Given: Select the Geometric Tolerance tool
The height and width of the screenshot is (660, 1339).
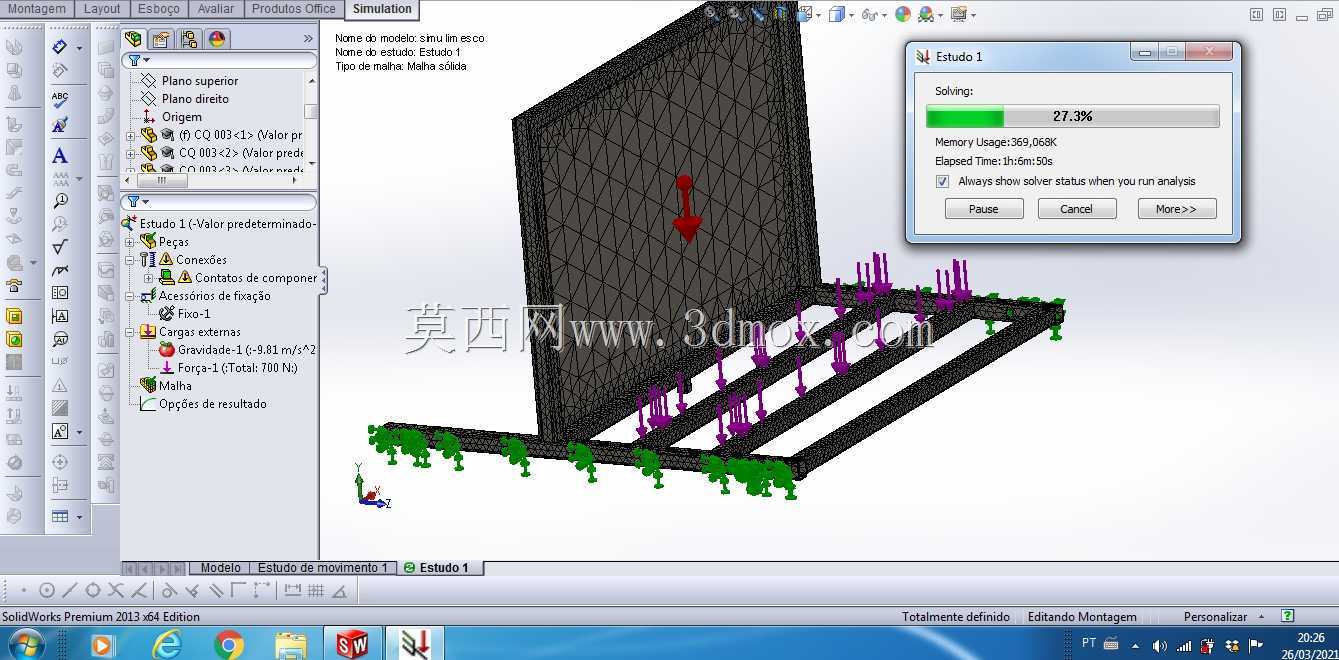Looking at the screenshot, I should [x=59, y=293].
